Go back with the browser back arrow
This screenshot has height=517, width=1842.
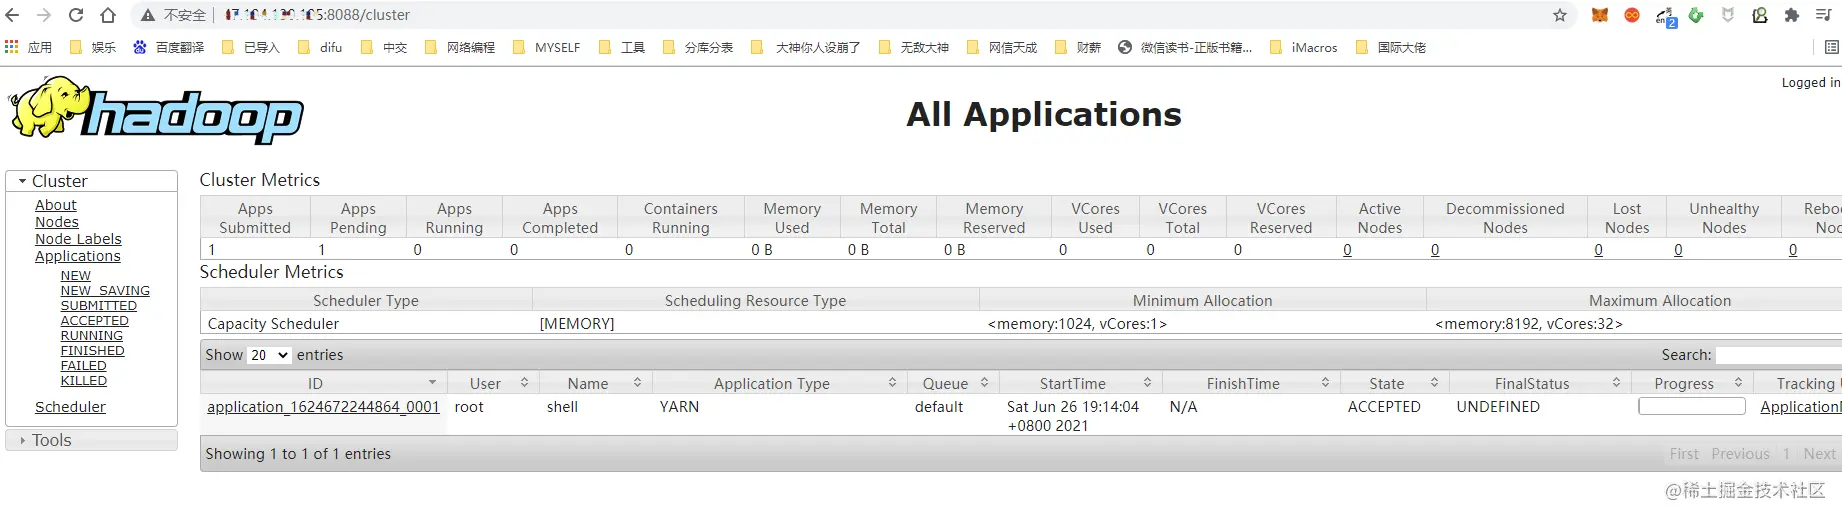[x=12, y=15]
